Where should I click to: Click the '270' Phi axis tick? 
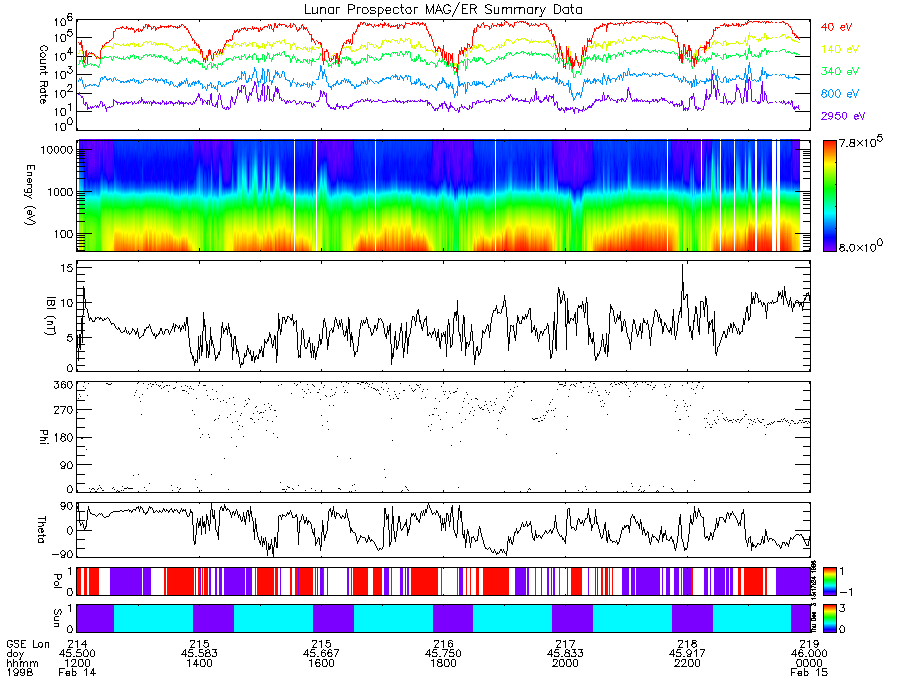[x=64, y=410]
